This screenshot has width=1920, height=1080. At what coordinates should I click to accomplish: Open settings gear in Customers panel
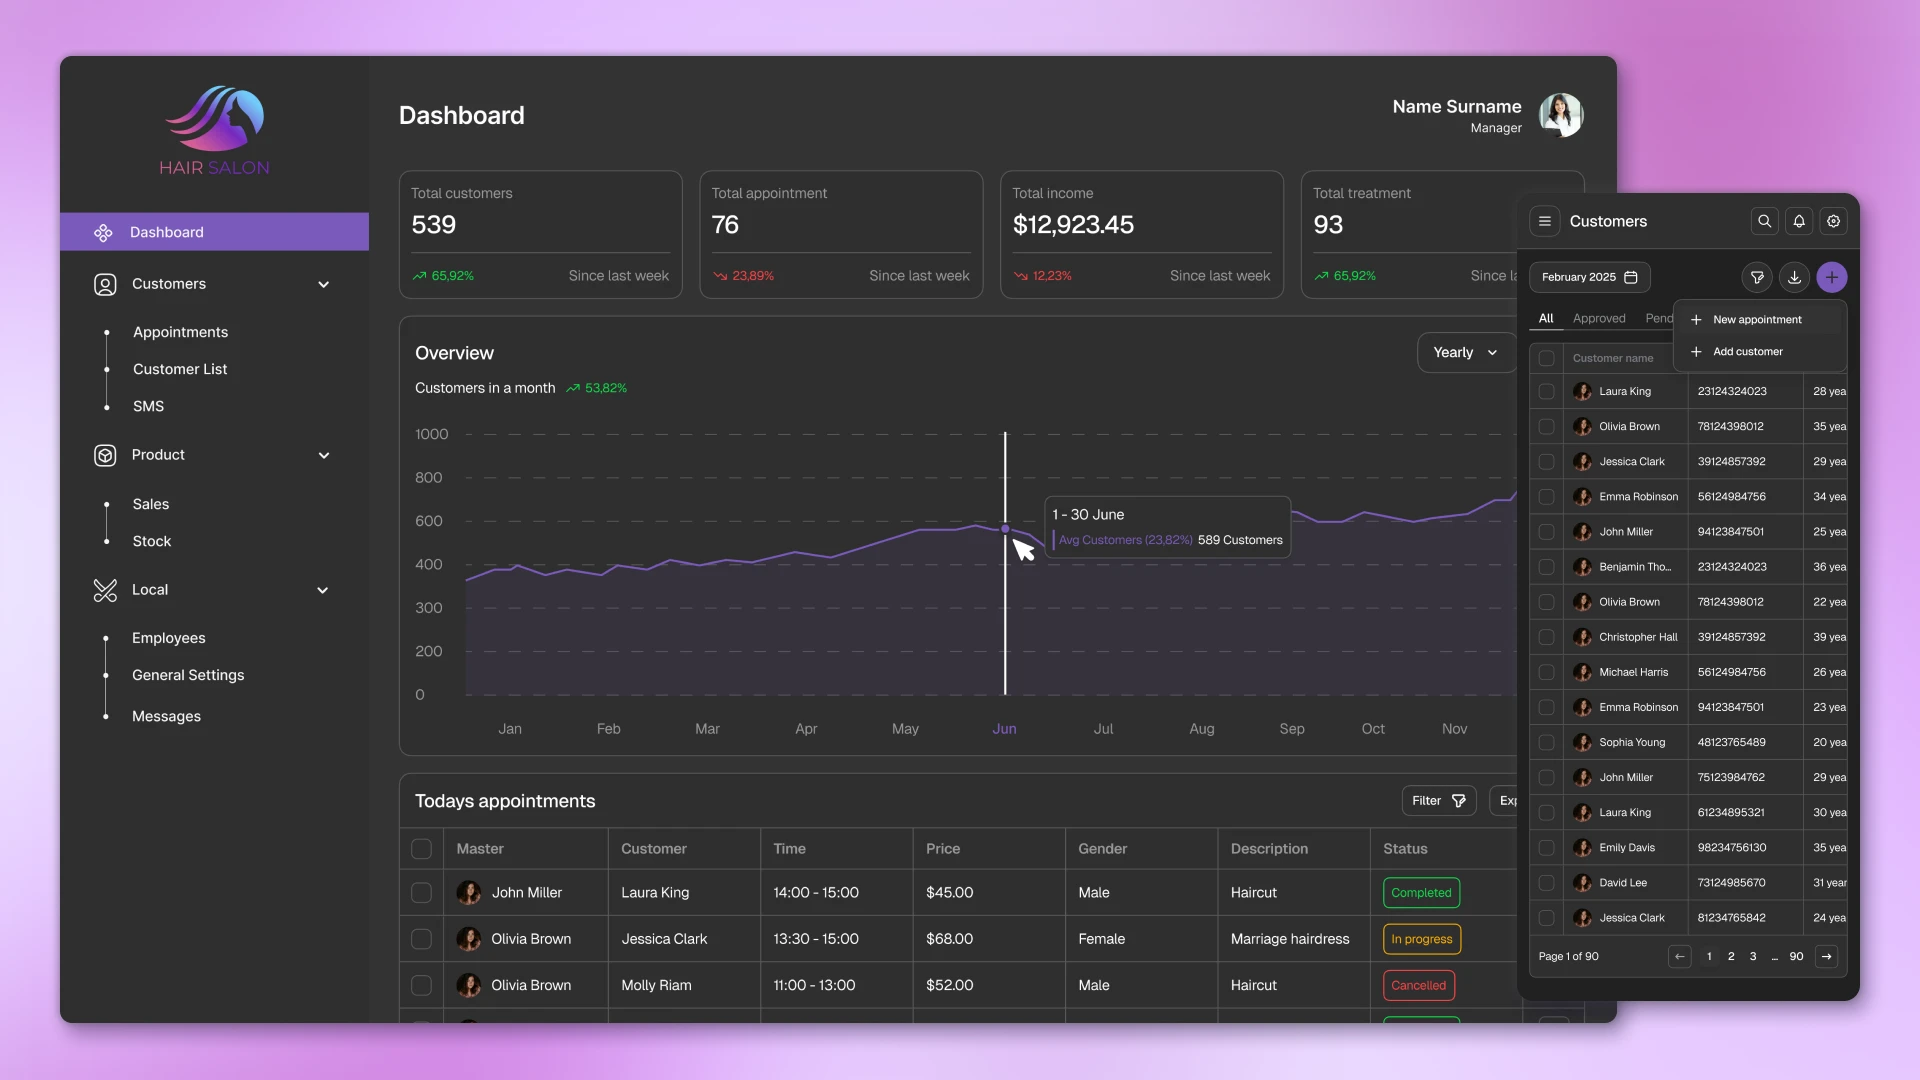coord(1833,221)
